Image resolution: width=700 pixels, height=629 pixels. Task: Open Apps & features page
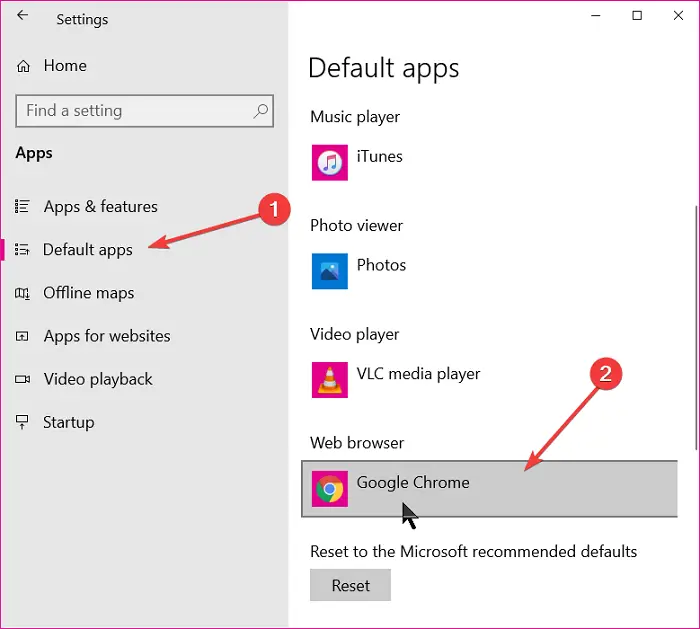[x=100, y=207]
